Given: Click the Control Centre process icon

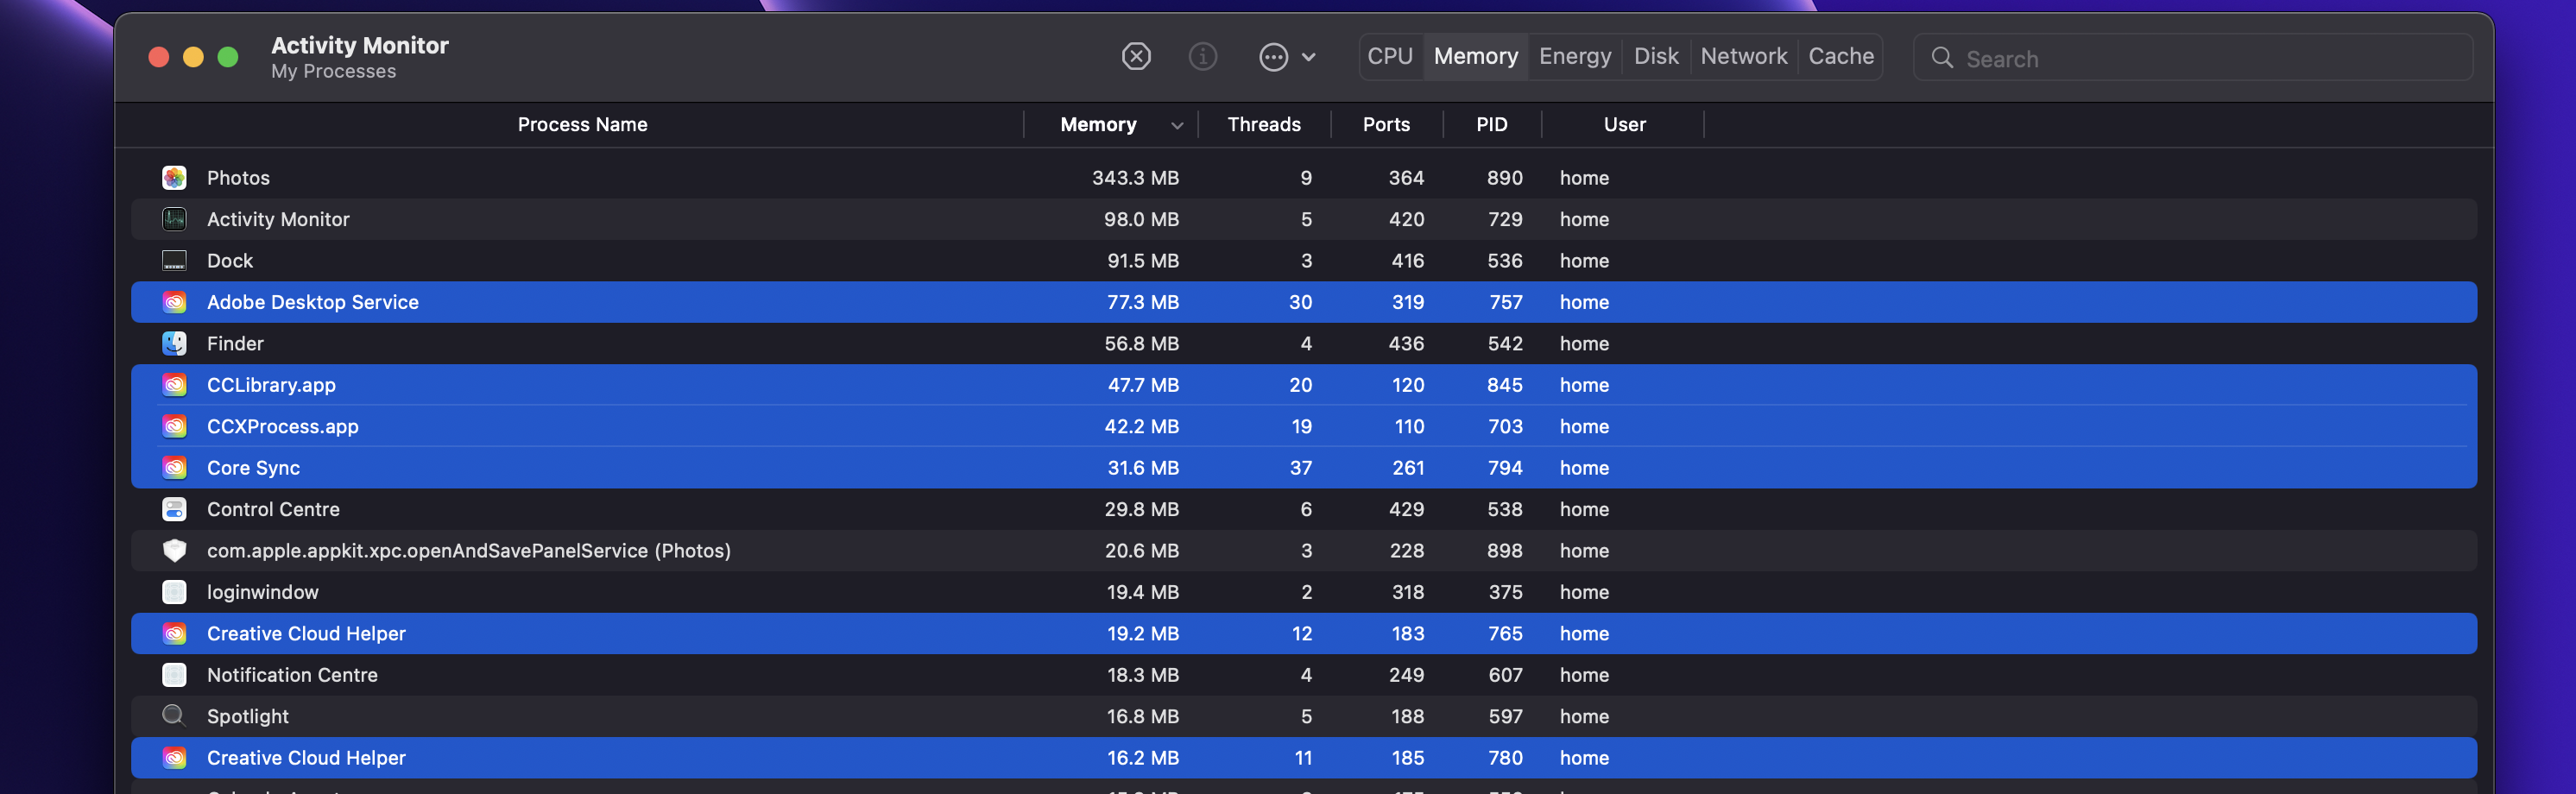Looking at the screenshot, I should [174, 510].
